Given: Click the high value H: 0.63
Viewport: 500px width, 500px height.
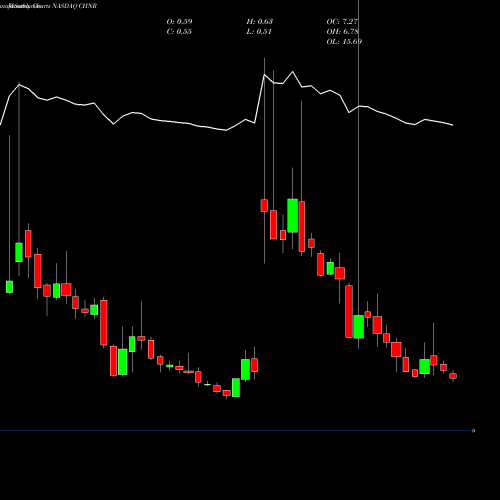Looking at the screenshot, I should (x=260, y=22).
